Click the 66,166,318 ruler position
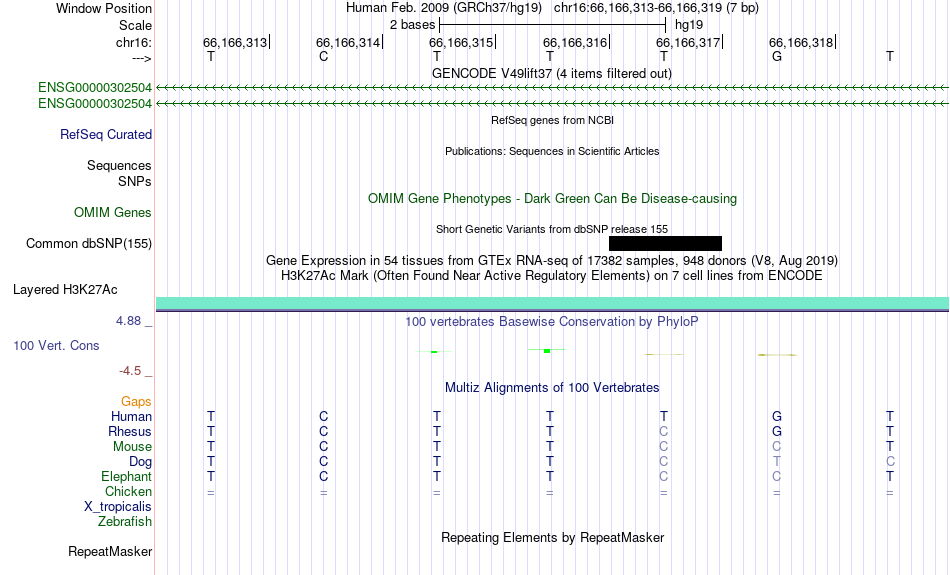 [803, 42]
